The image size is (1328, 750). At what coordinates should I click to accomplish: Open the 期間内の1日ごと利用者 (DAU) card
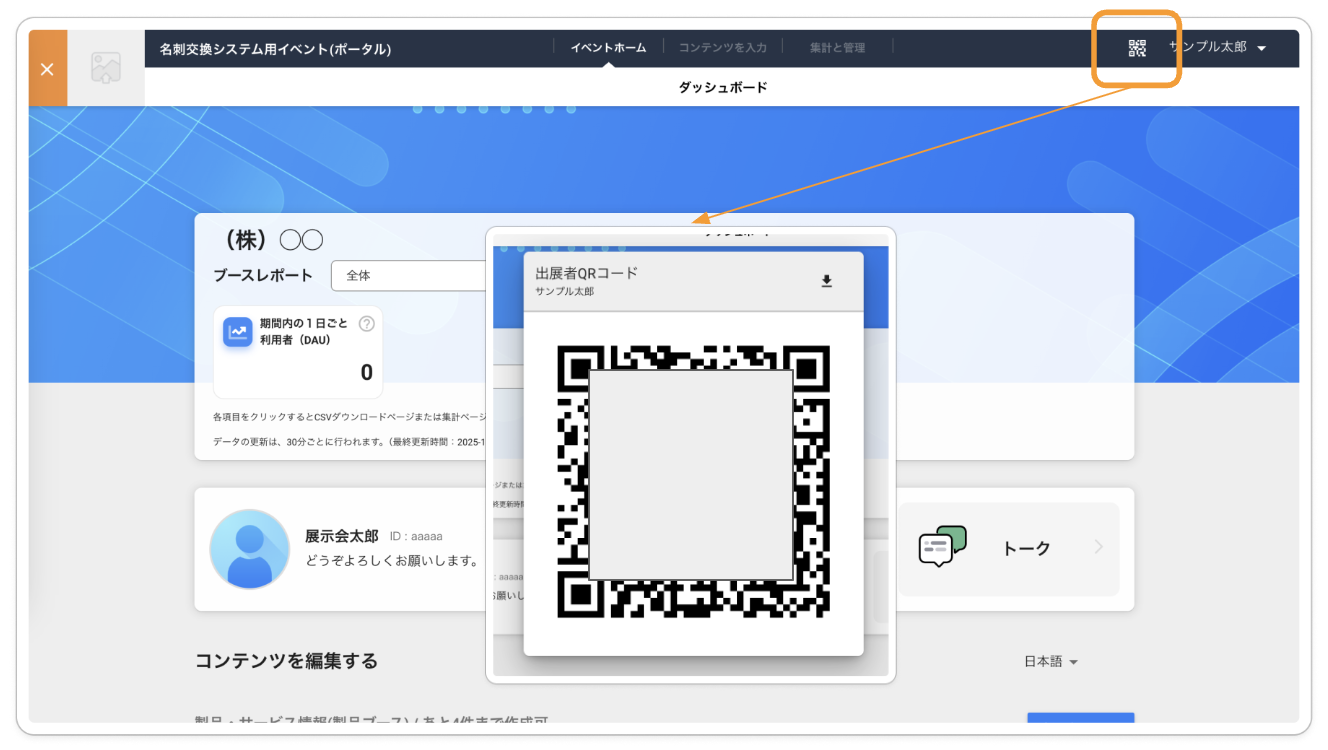coord(298,352)
